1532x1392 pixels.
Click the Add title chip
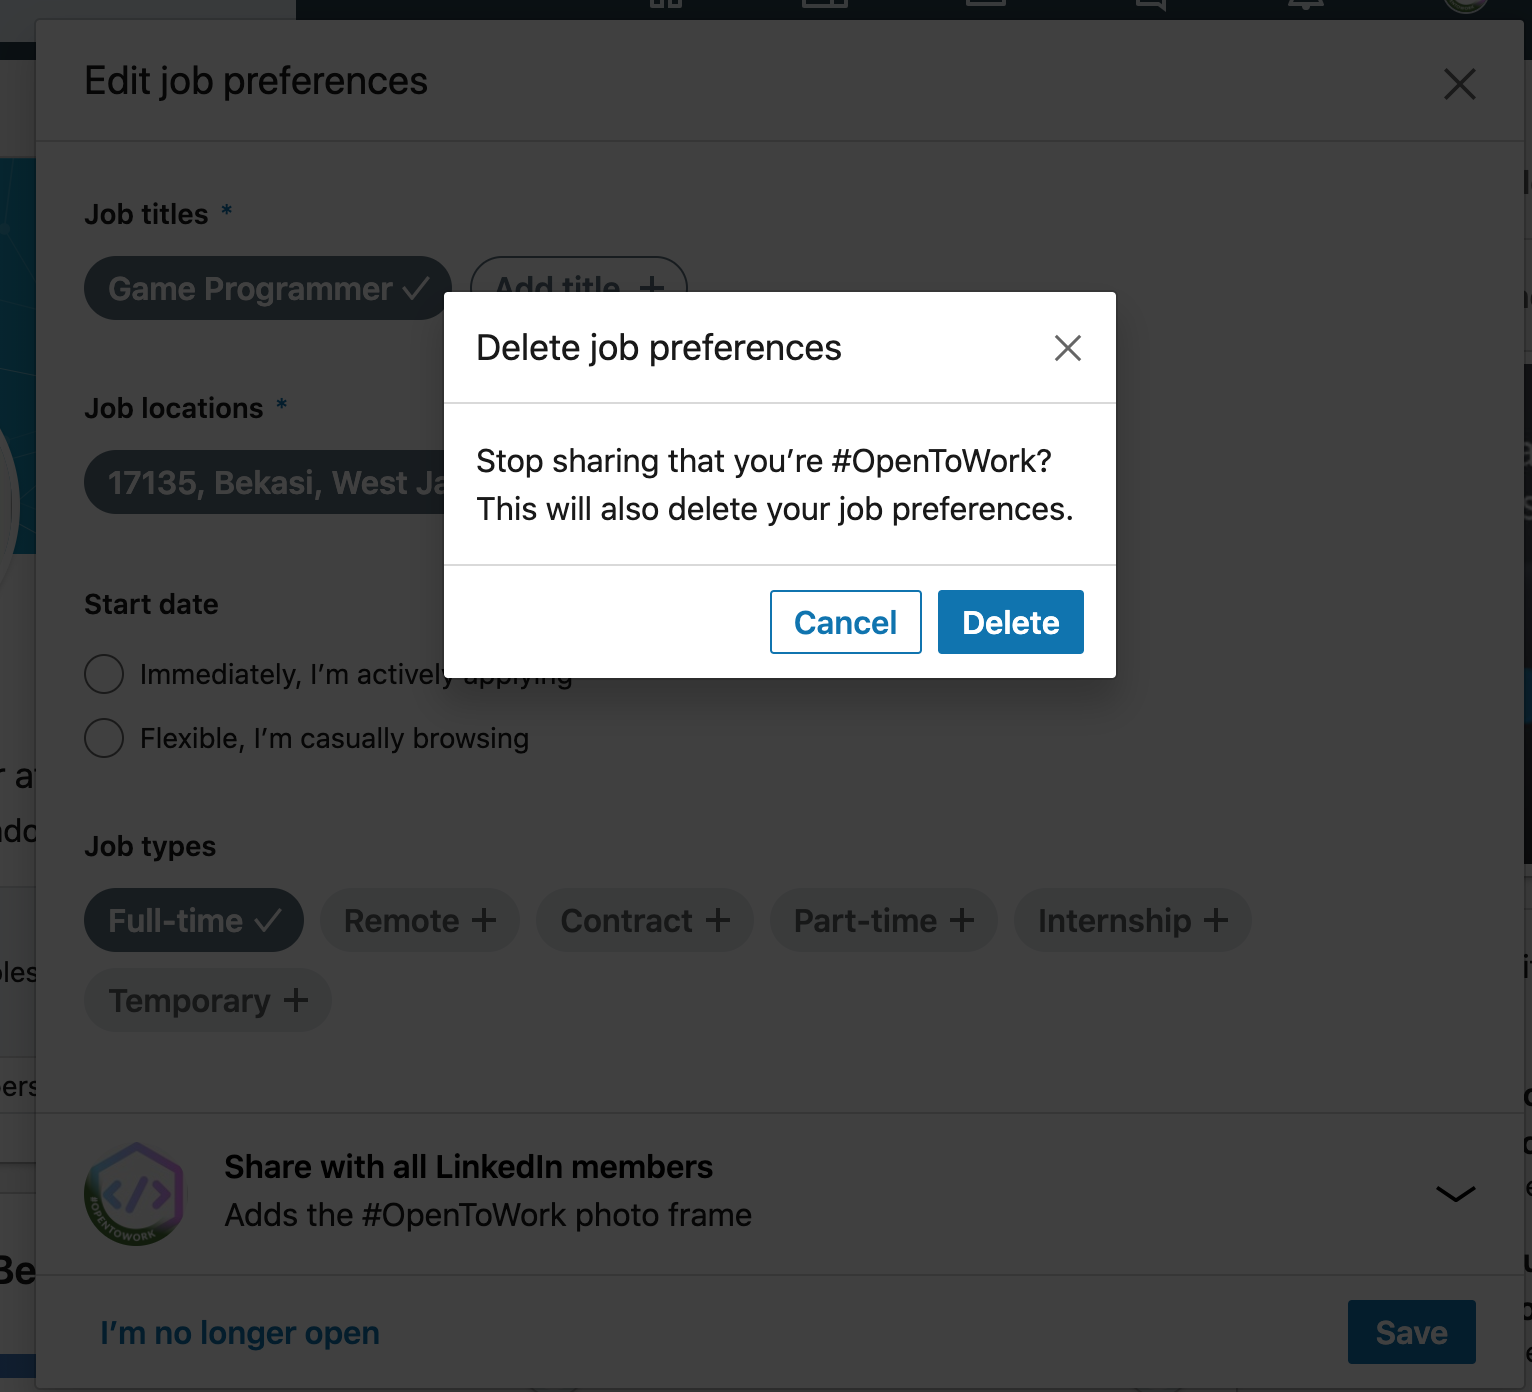578,275
